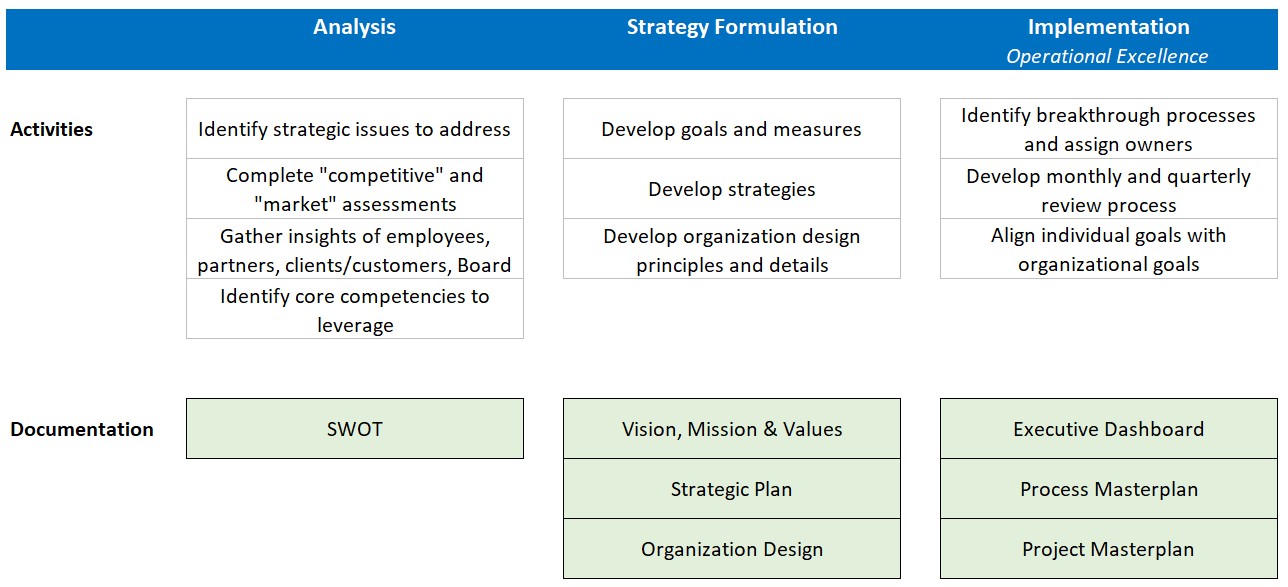This screenshot has height=587, width=1288.
Task: Click the 'Identify strategic issues to address' cell
Action: pyautogui.click(x=355, y=129)
